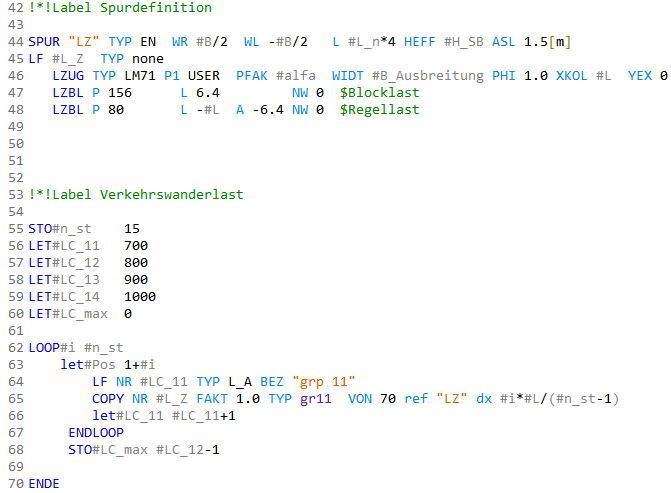Click the value 700 on line 56

136,246
